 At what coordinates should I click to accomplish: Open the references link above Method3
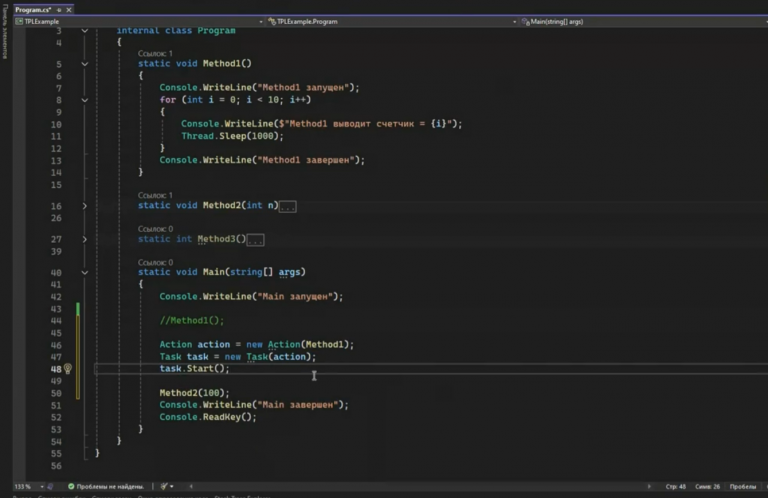(155, 229)
